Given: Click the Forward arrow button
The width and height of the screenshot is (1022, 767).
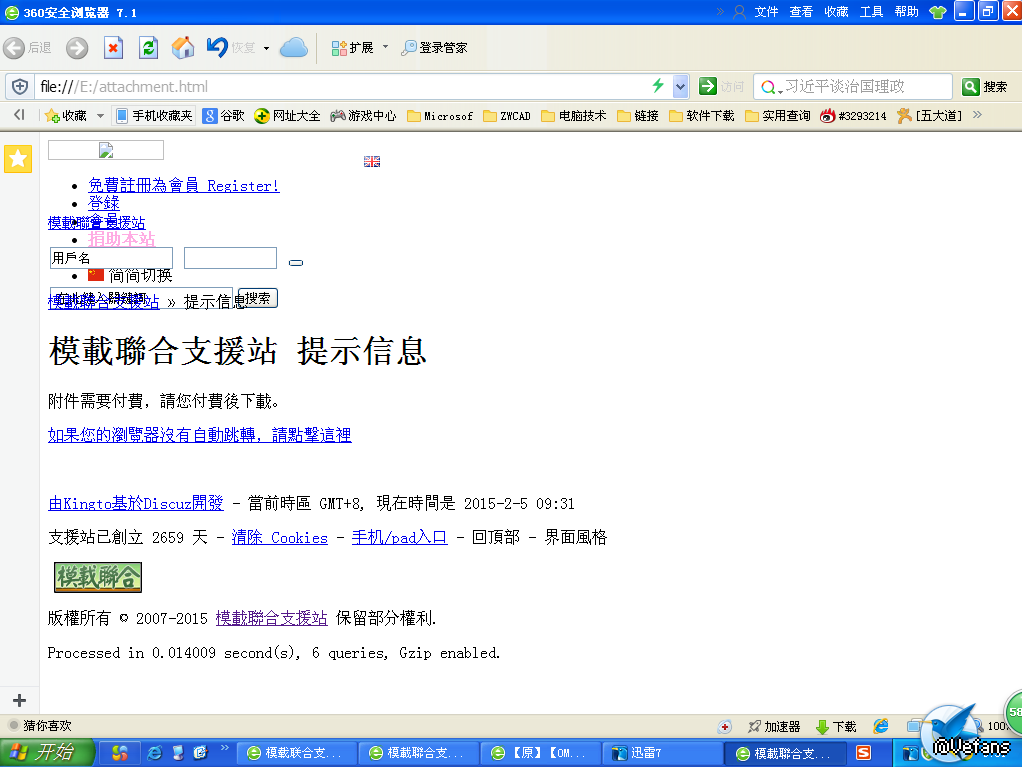Looking at the screenshot, I should 77,48.
